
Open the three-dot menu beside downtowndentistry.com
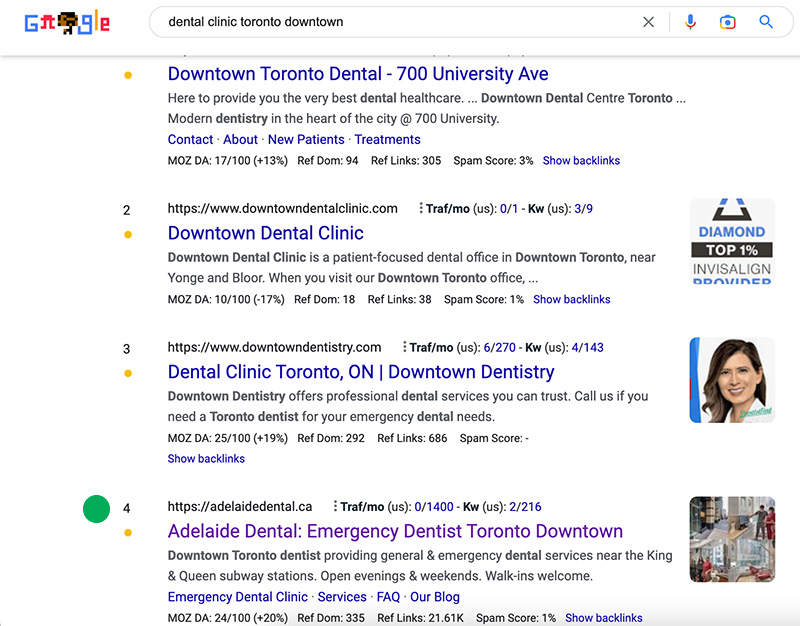[404, 347]
